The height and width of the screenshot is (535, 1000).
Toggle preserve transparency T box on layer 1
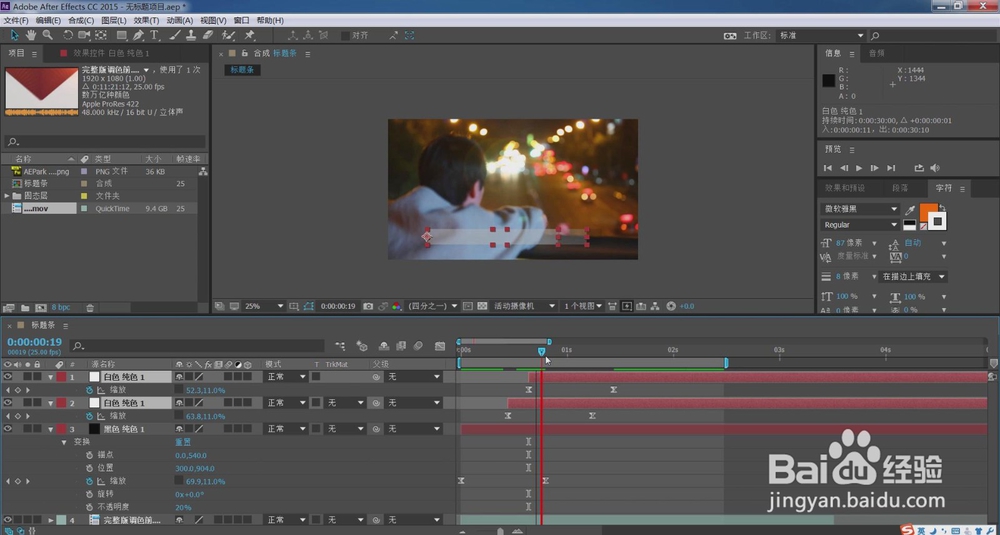click(x=316, y=377)
